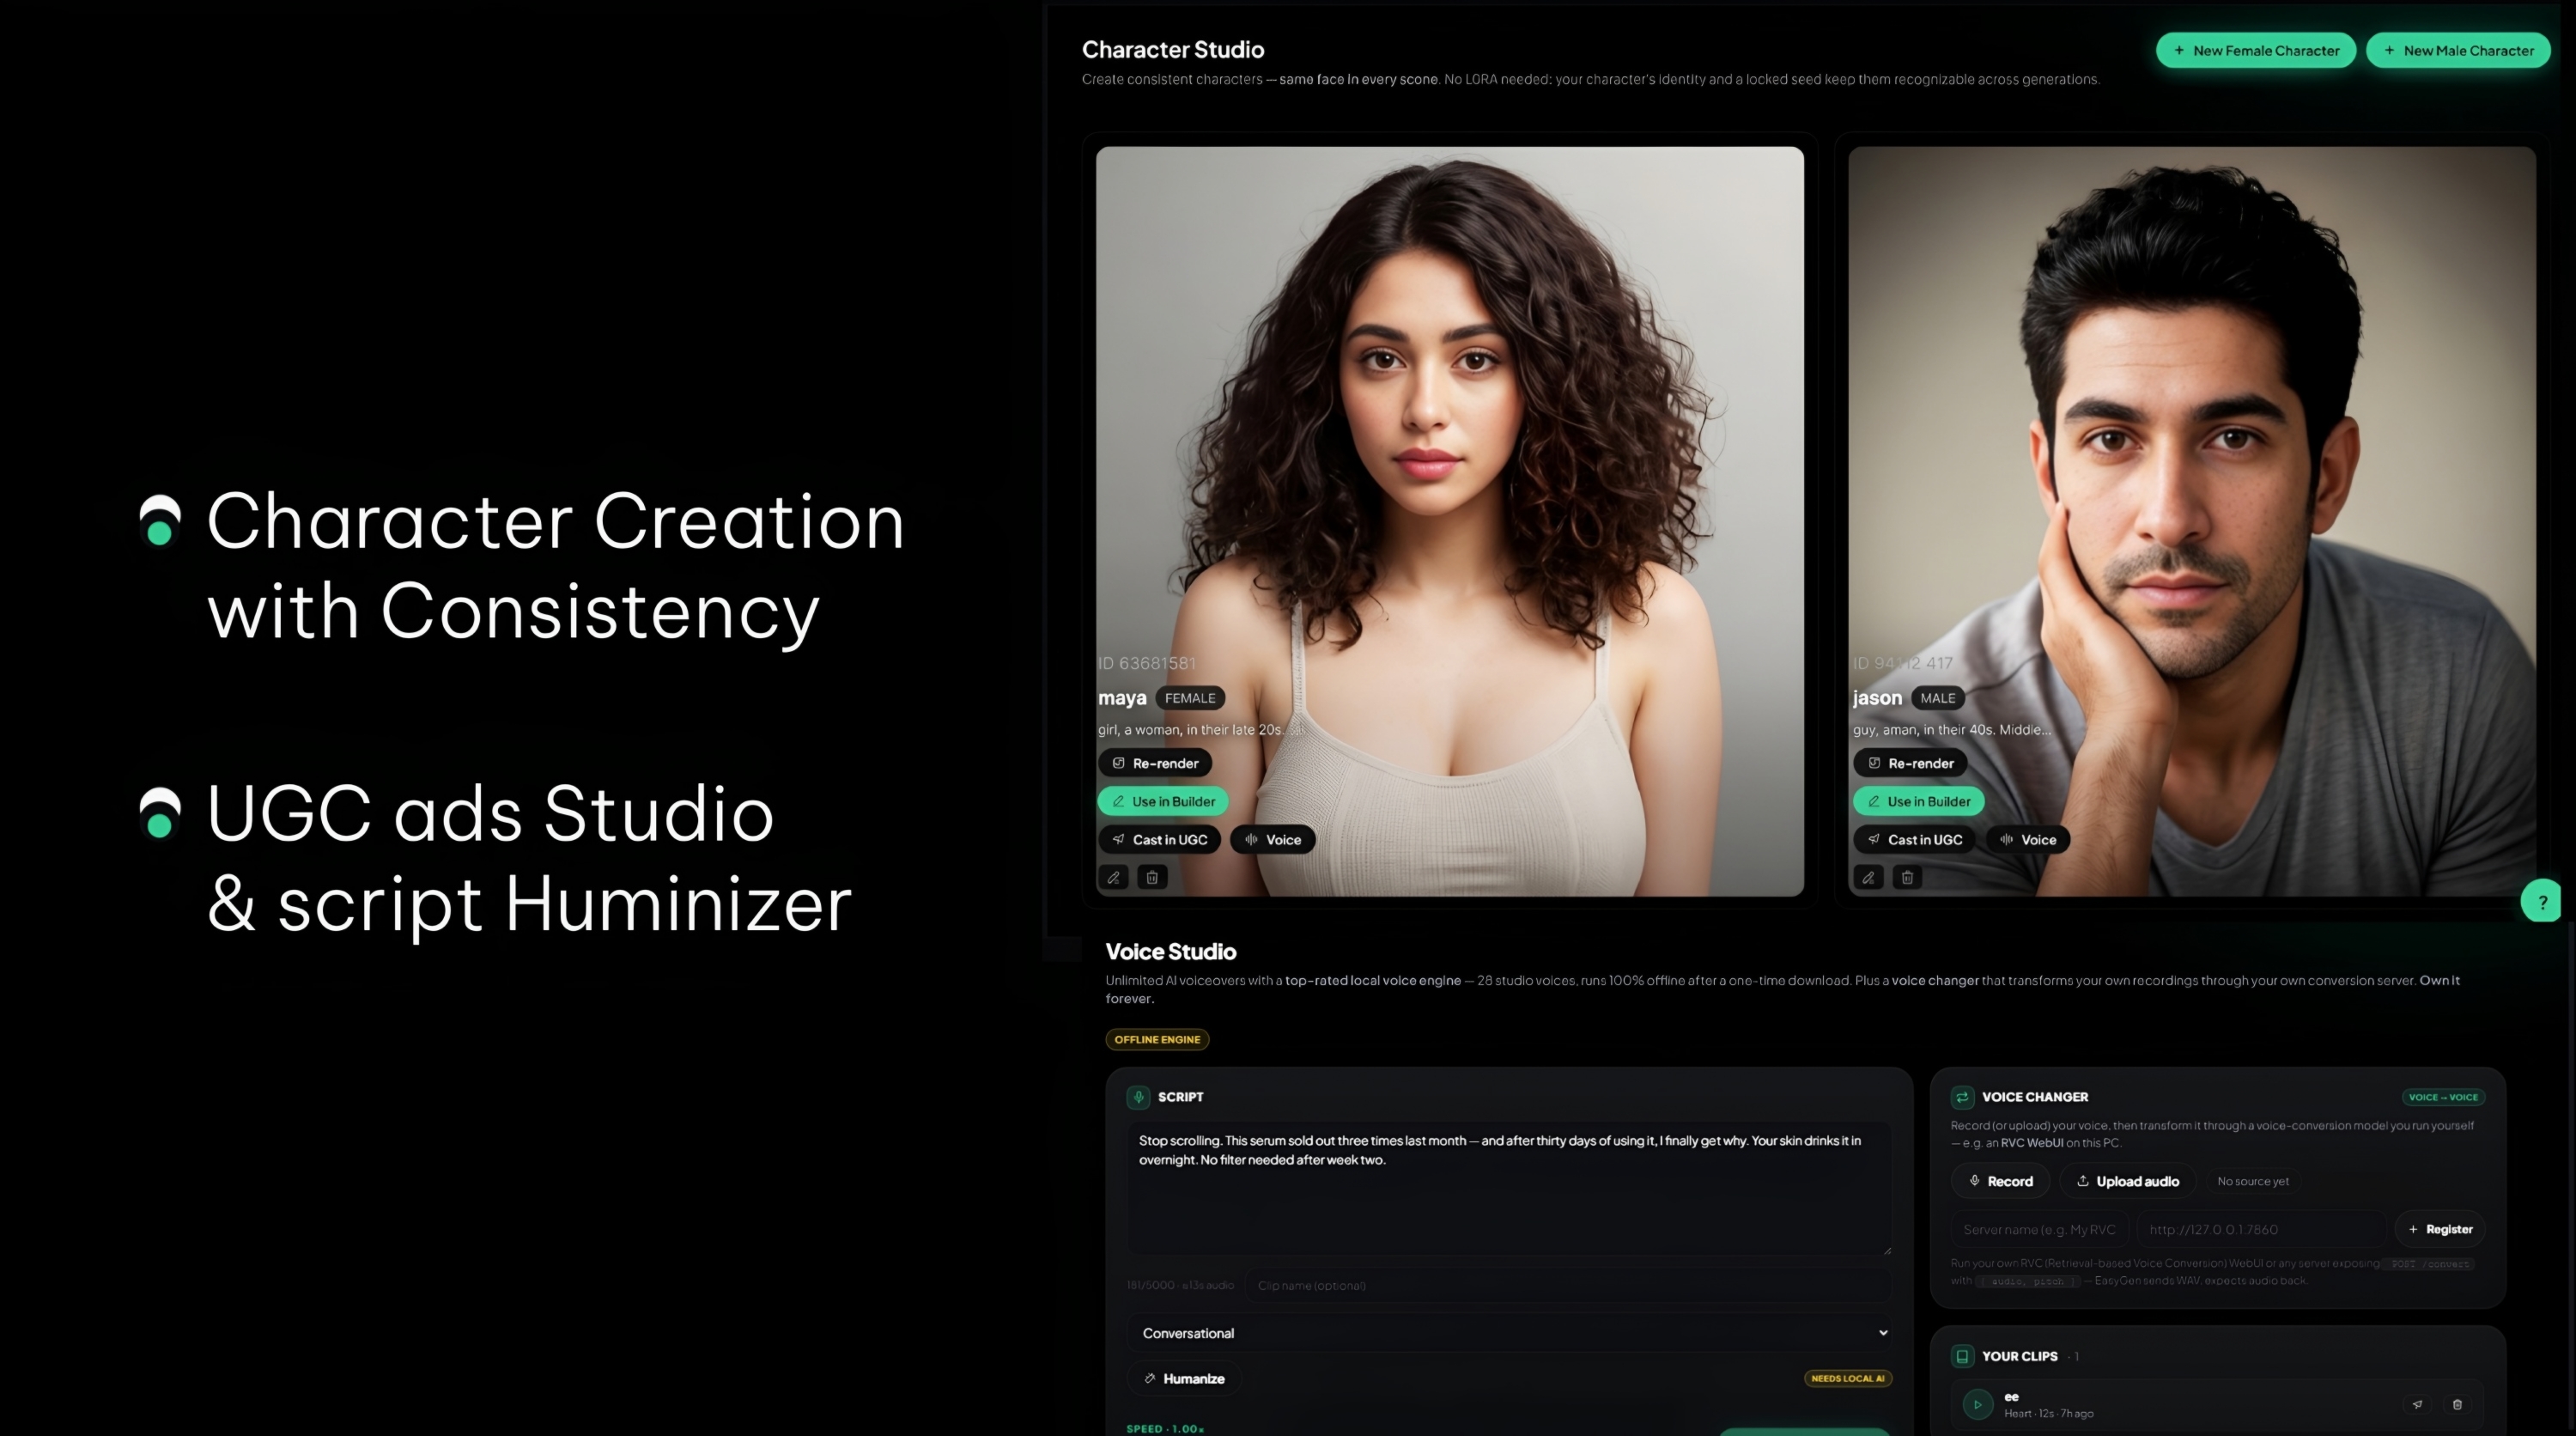Image resolution: width=2576 pixels, height=1436 pixels.
Task: Click jason's portrait thumbnail
Action: pos(2192,521)
